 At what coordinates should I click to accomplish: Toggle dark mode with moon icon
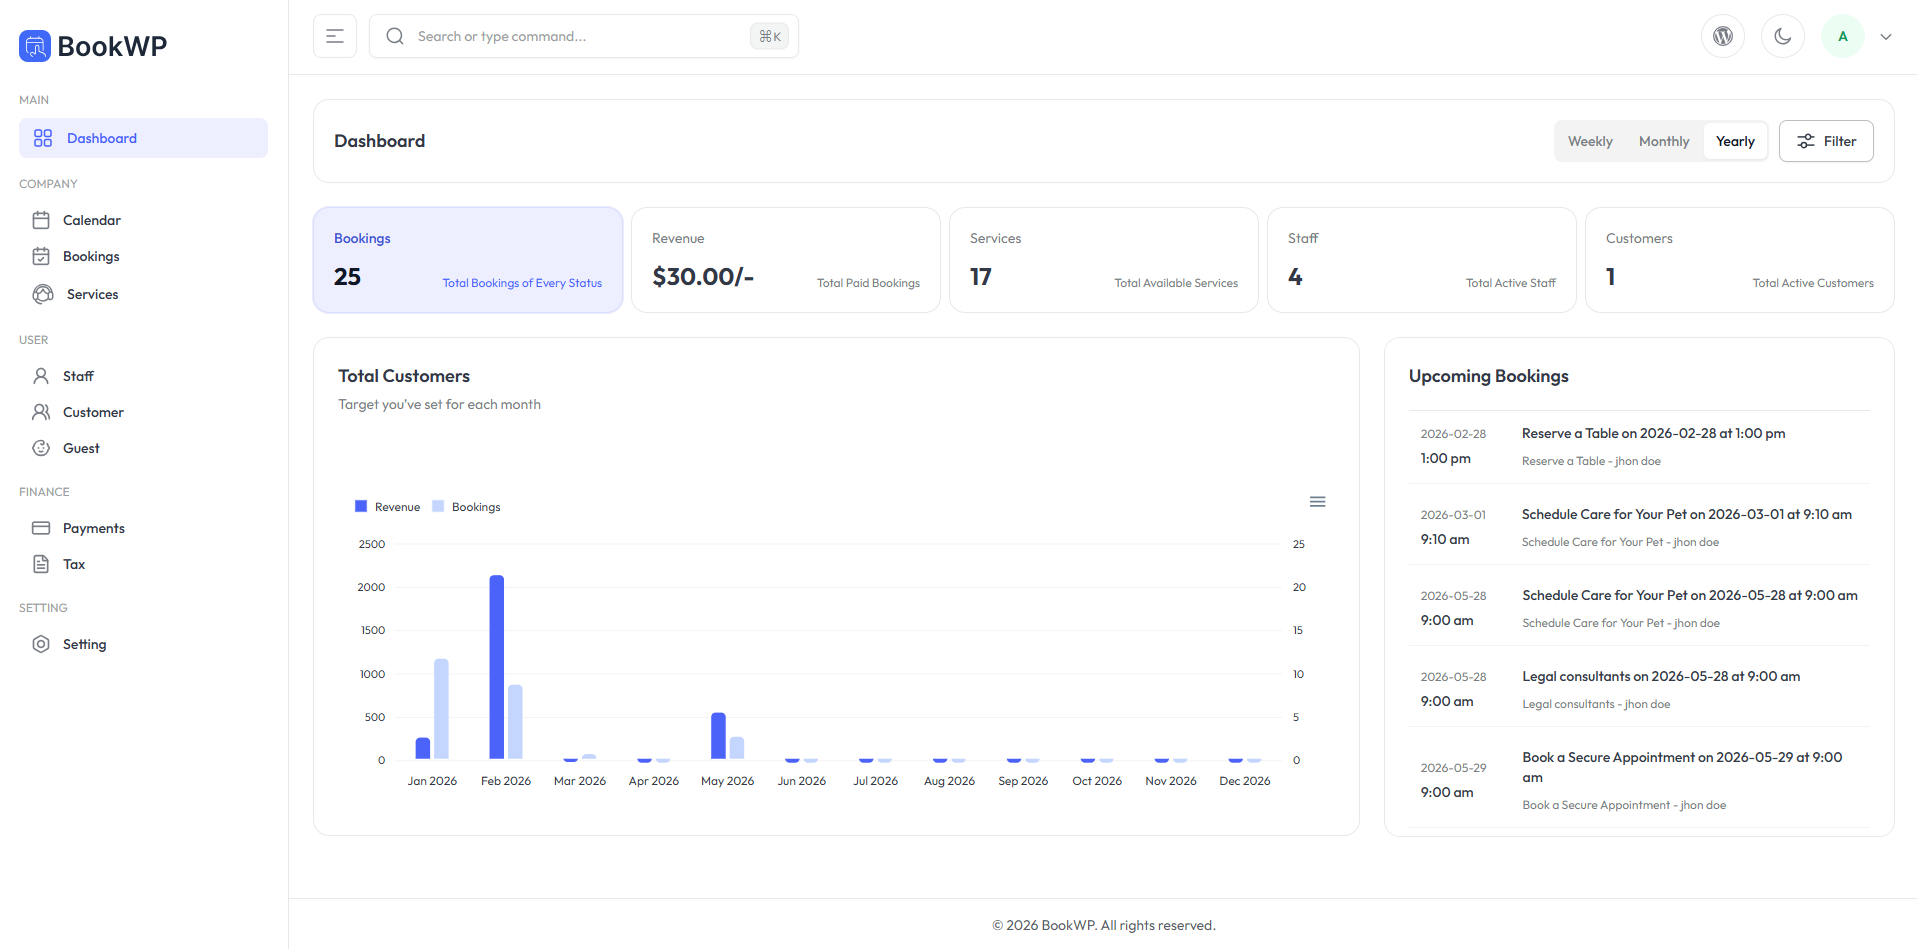[x=1783, y=36]
